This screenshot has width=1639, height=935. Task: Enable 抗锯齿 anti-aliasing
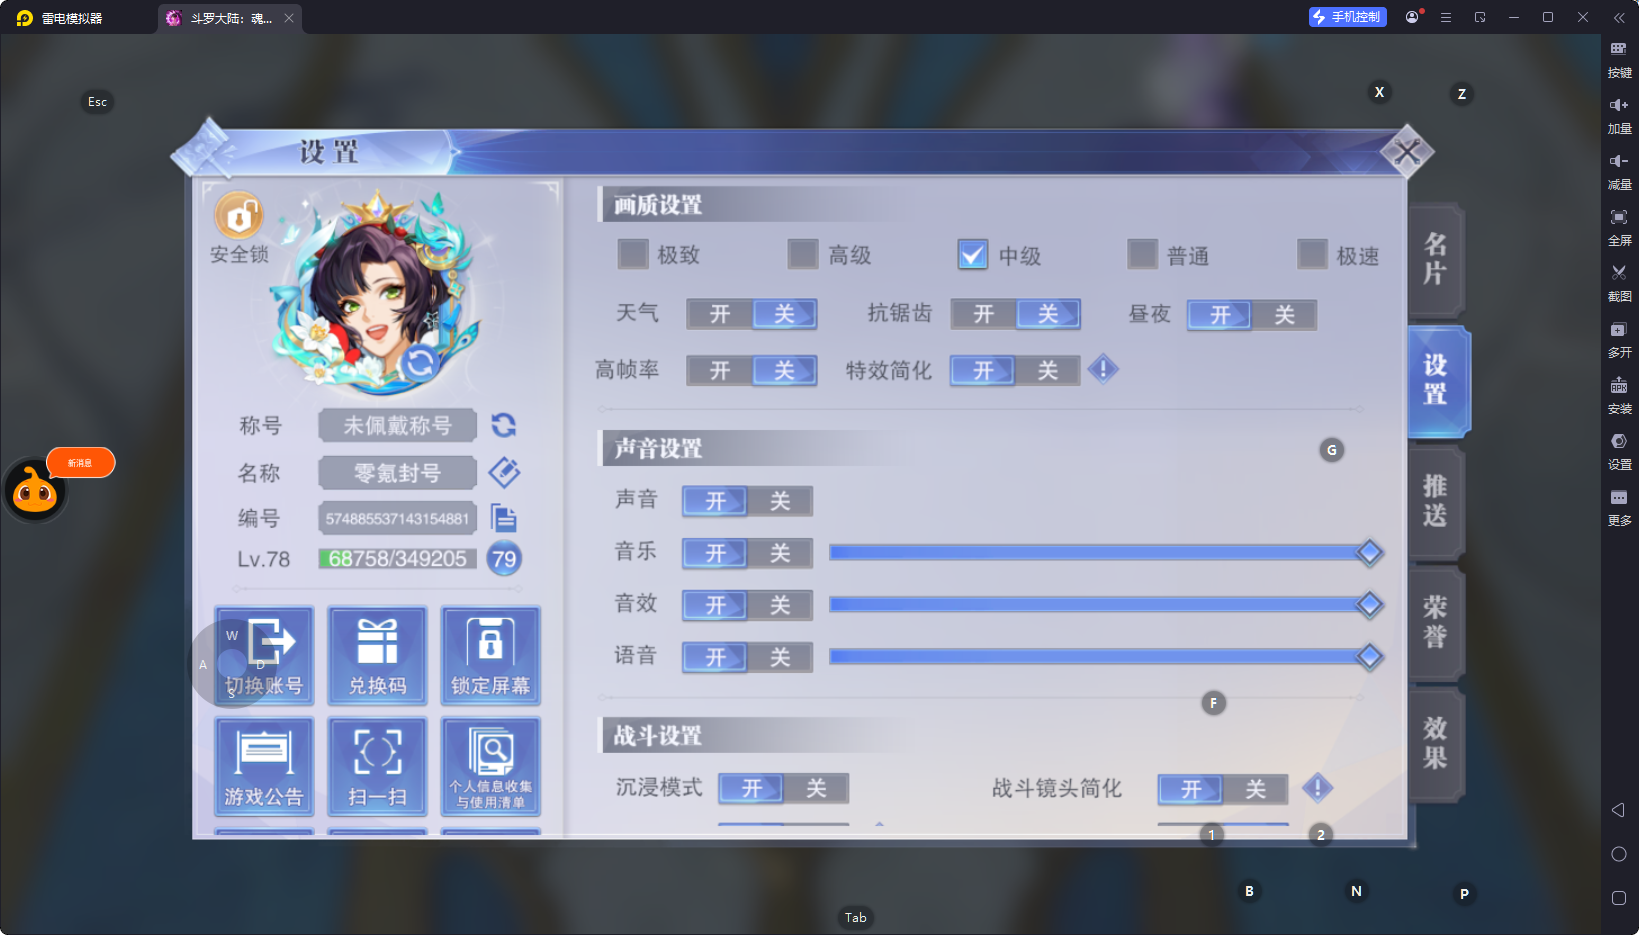coord(985,314)
